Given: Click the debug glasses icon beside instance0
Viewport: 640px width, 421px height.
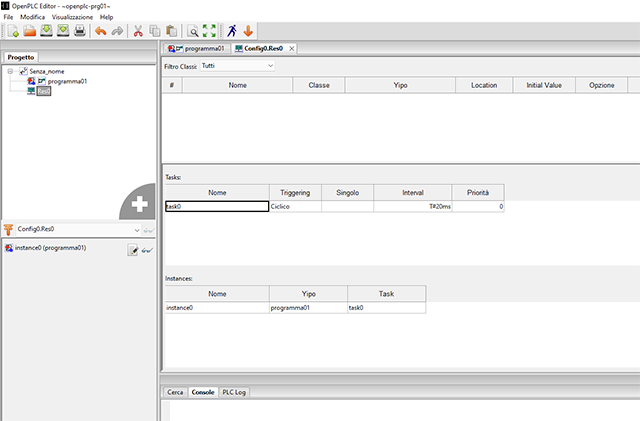Looking at the screenshot, I should point(147,250).
